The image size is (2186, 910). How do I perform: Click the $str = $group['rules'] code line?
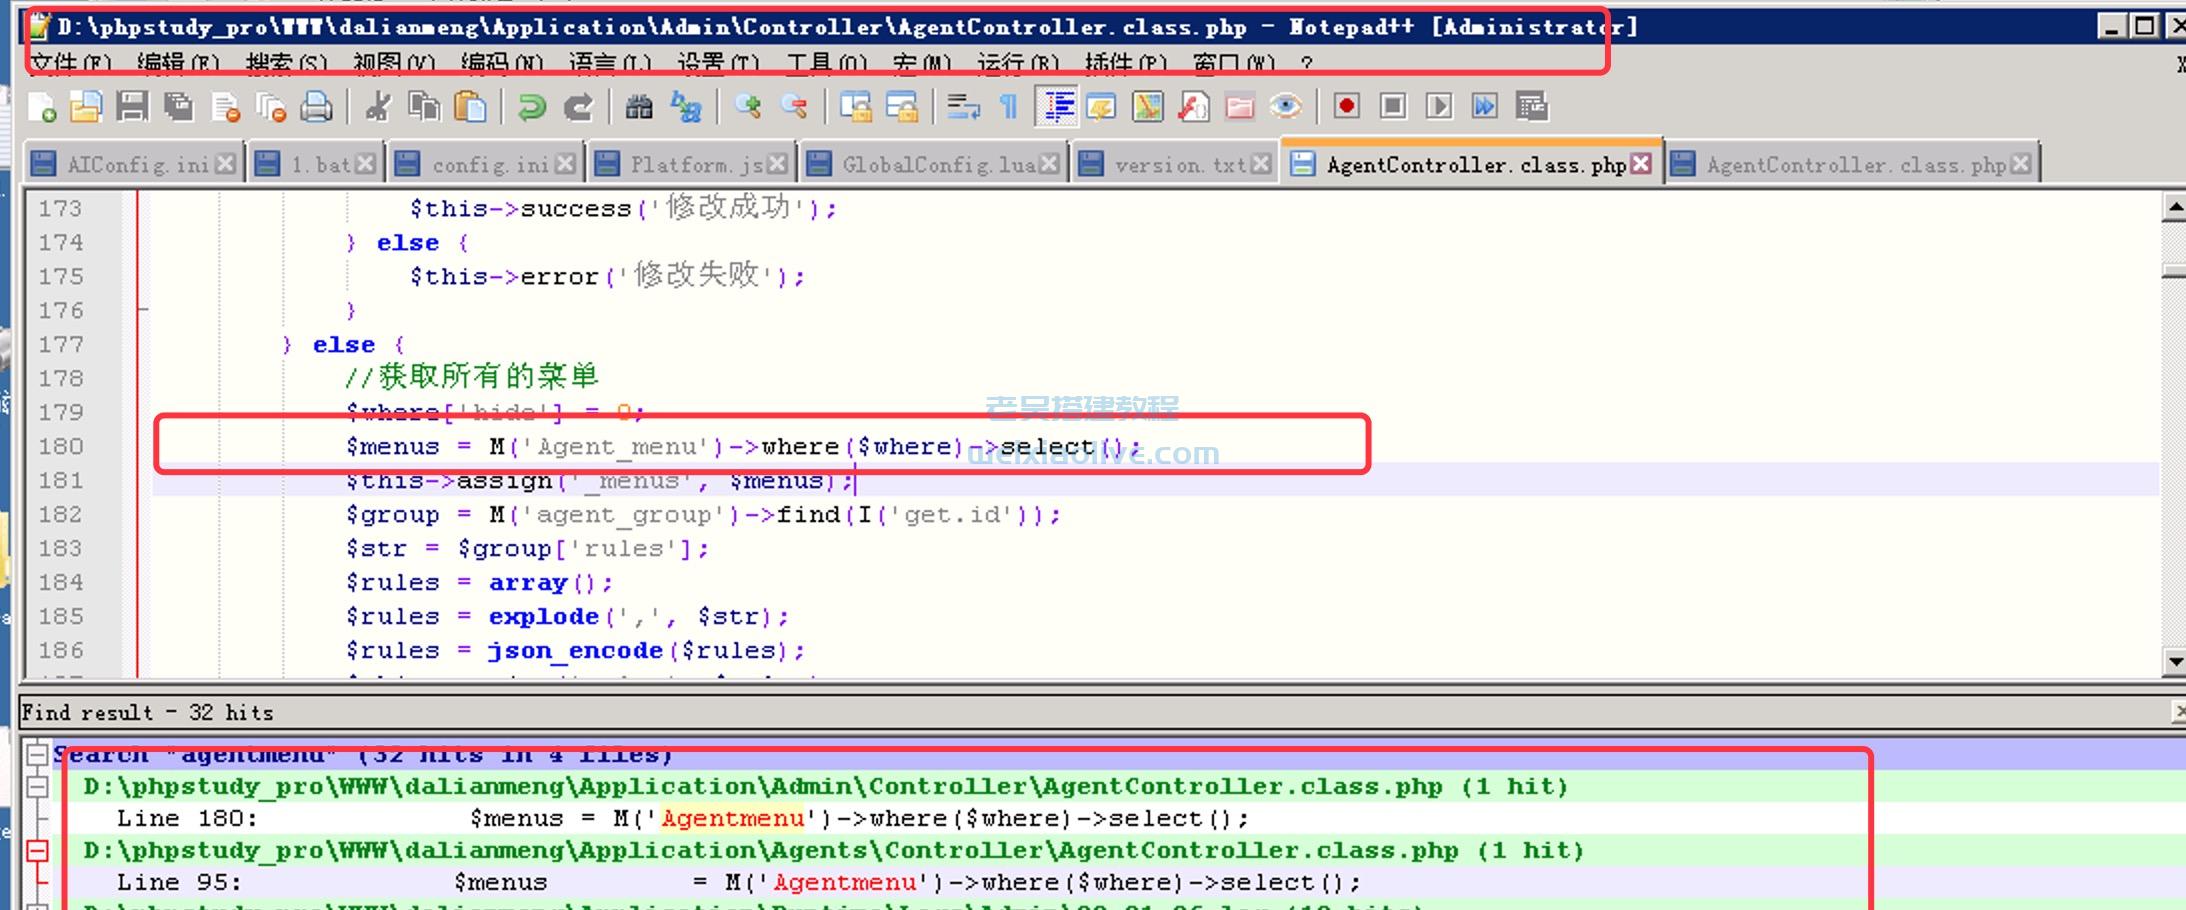click(x=528, y=548)
